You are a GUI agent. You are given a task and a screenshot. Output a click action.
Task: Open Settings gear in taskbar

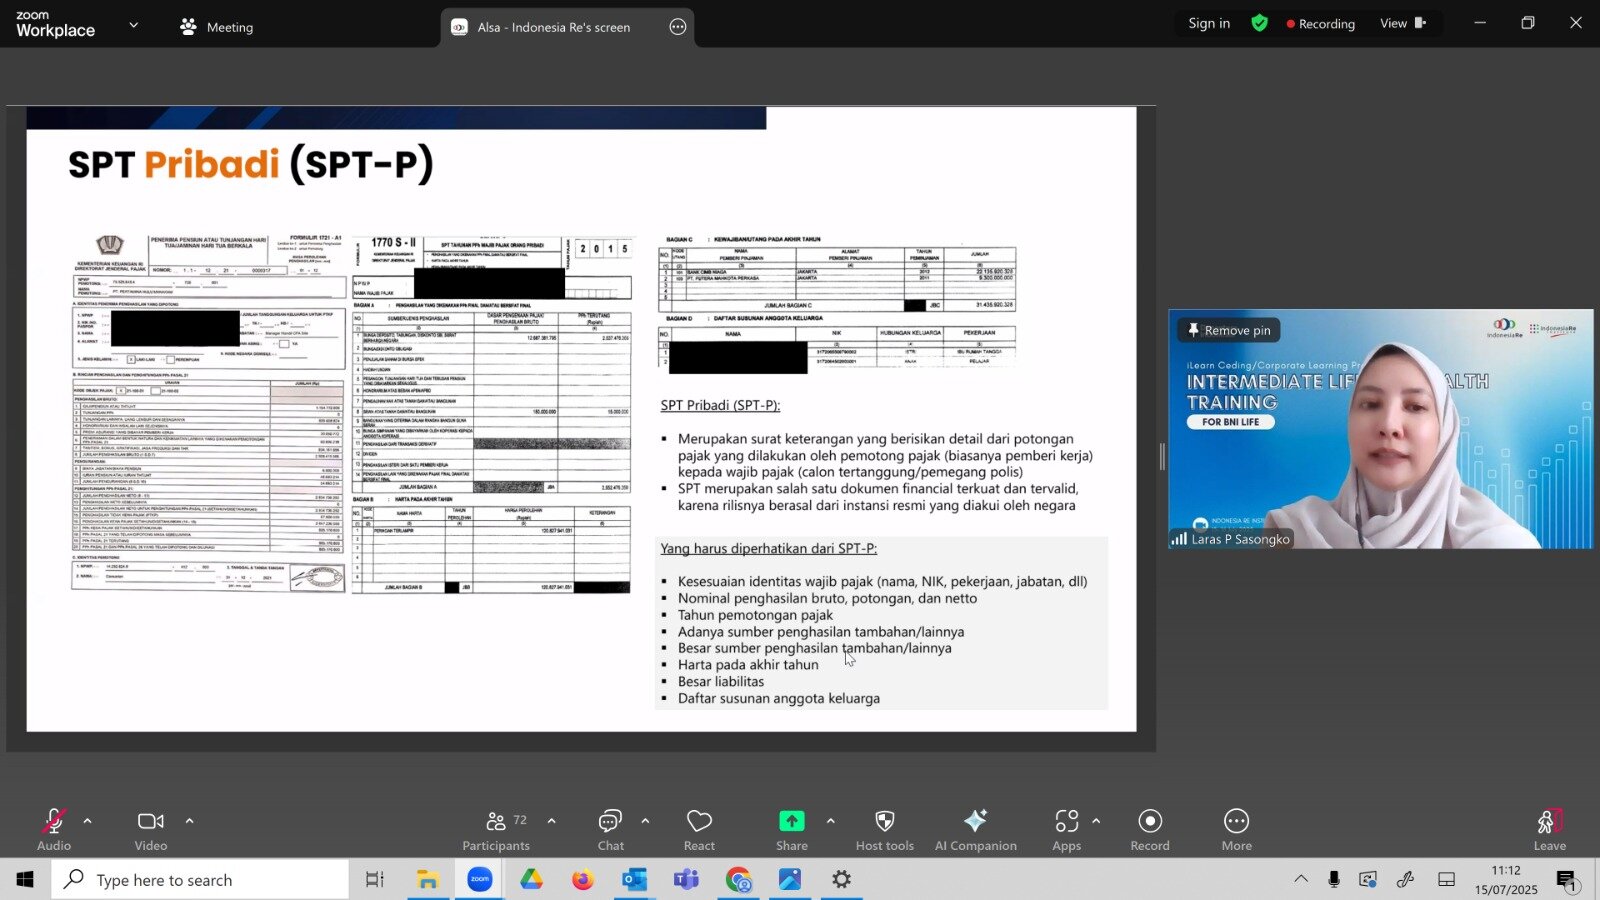[842, 879]
